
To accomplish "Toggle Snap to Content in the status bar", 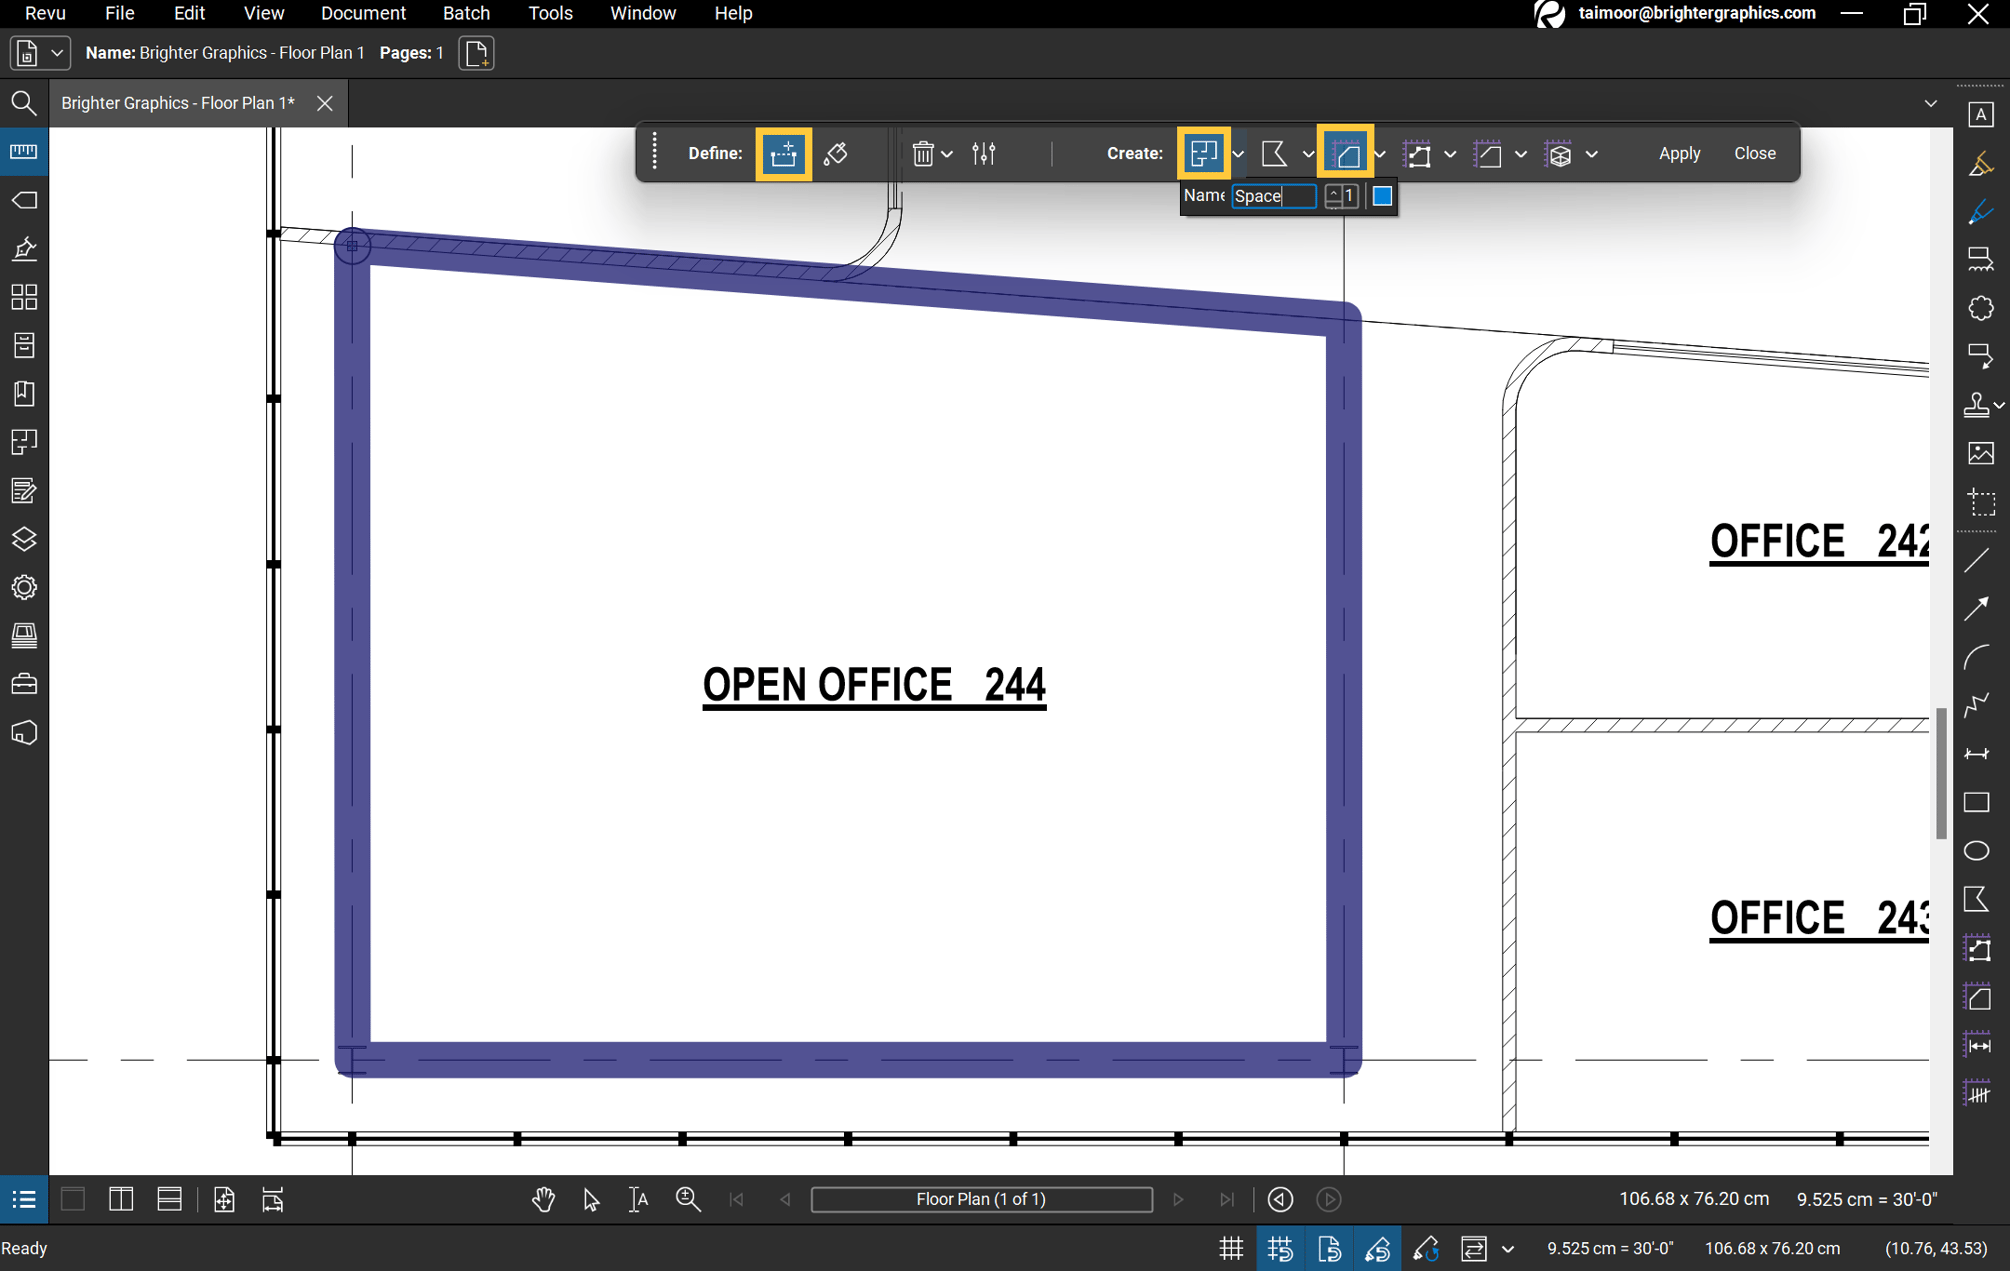I will [1330, 1248].
